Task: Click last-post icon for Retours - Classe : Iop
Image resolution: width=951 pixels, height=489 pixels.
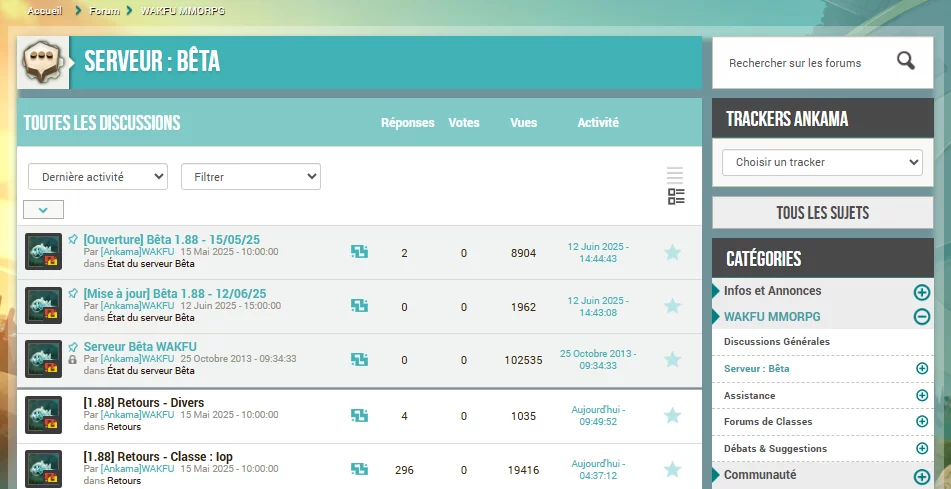Action: click(359, 470)
